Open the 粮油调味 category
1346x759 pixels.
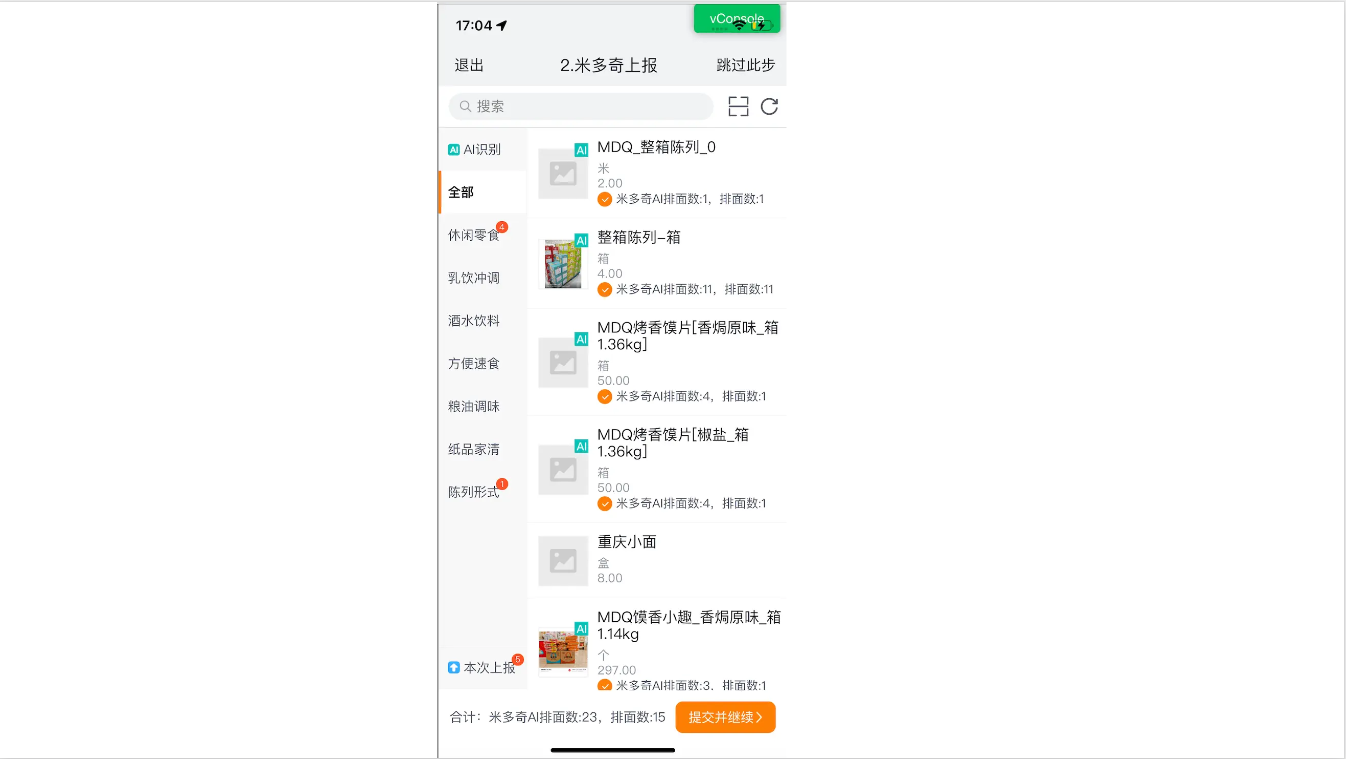pyautogui.click(x=482, y=407)
